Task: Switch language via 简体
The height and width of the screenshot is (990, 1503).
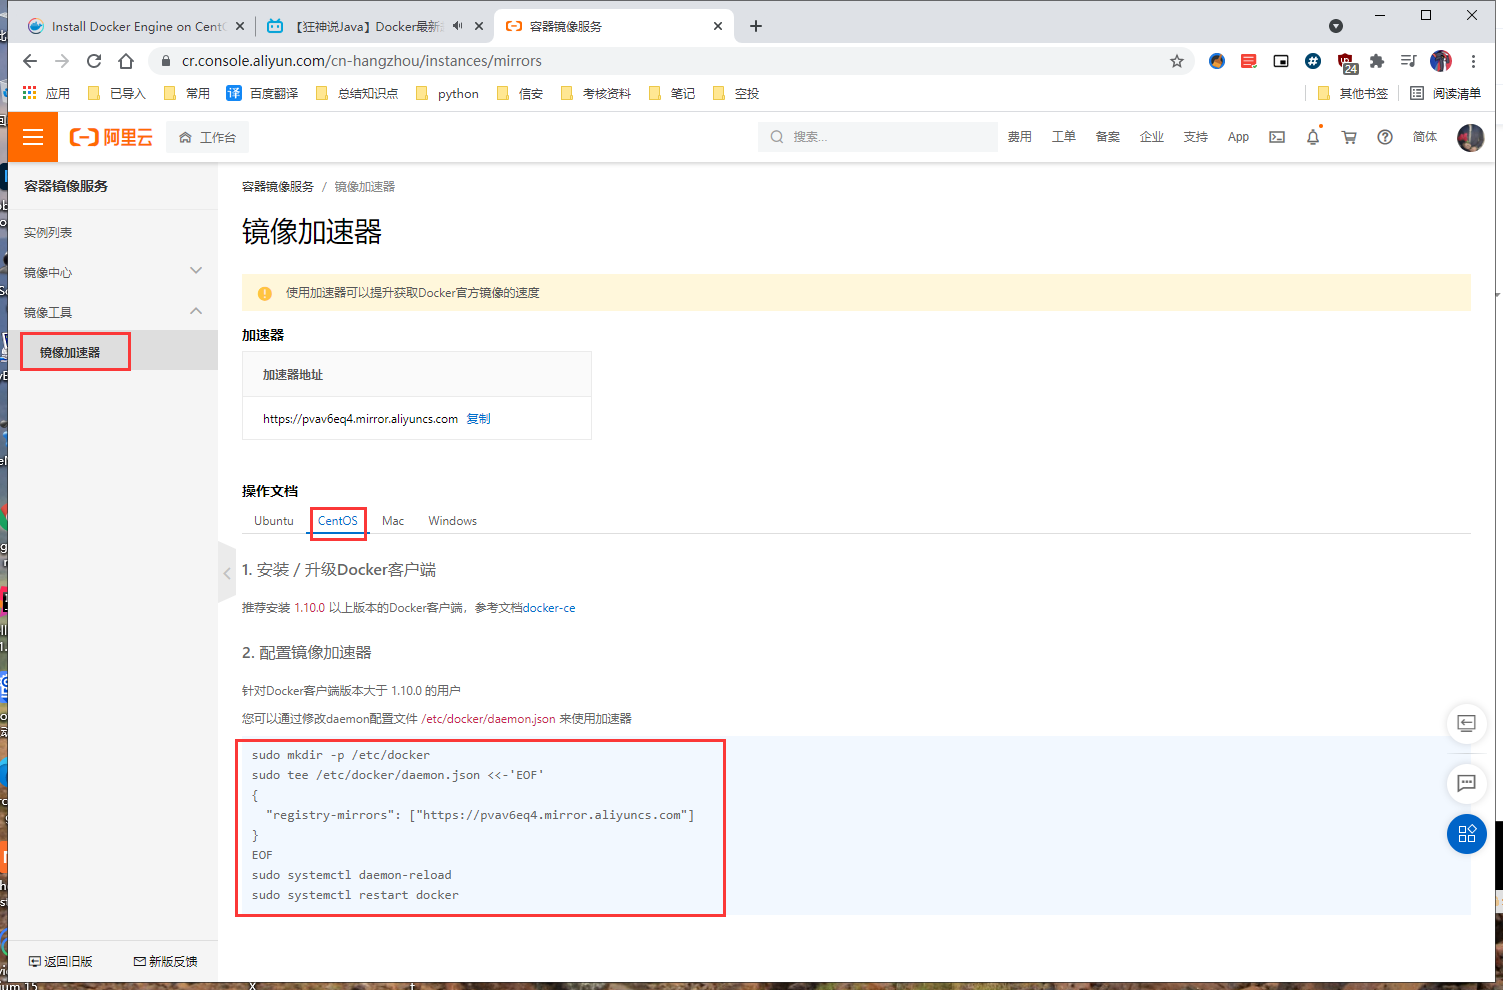Action: (1425, 137)
